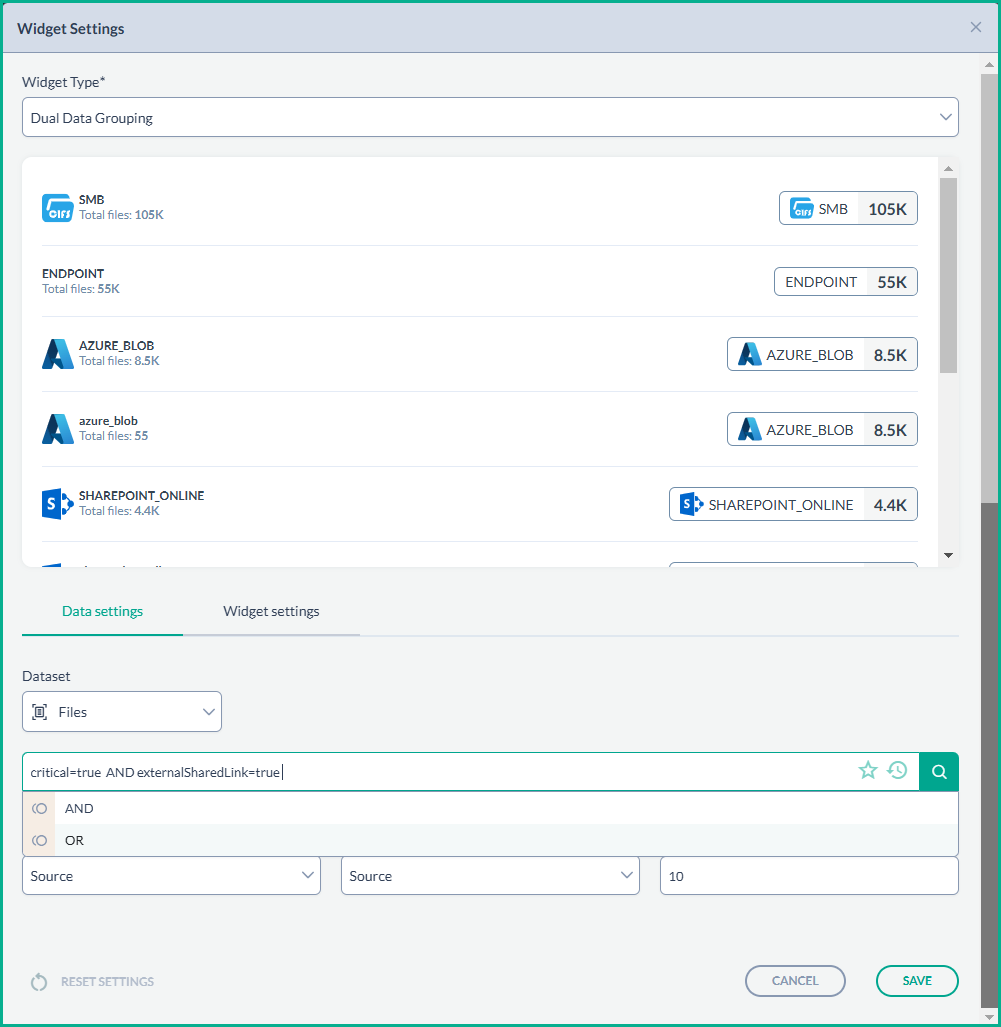The image size is (1001, 1027).
Task: Switch to the Widget settings tab
Action: [271, 611]
